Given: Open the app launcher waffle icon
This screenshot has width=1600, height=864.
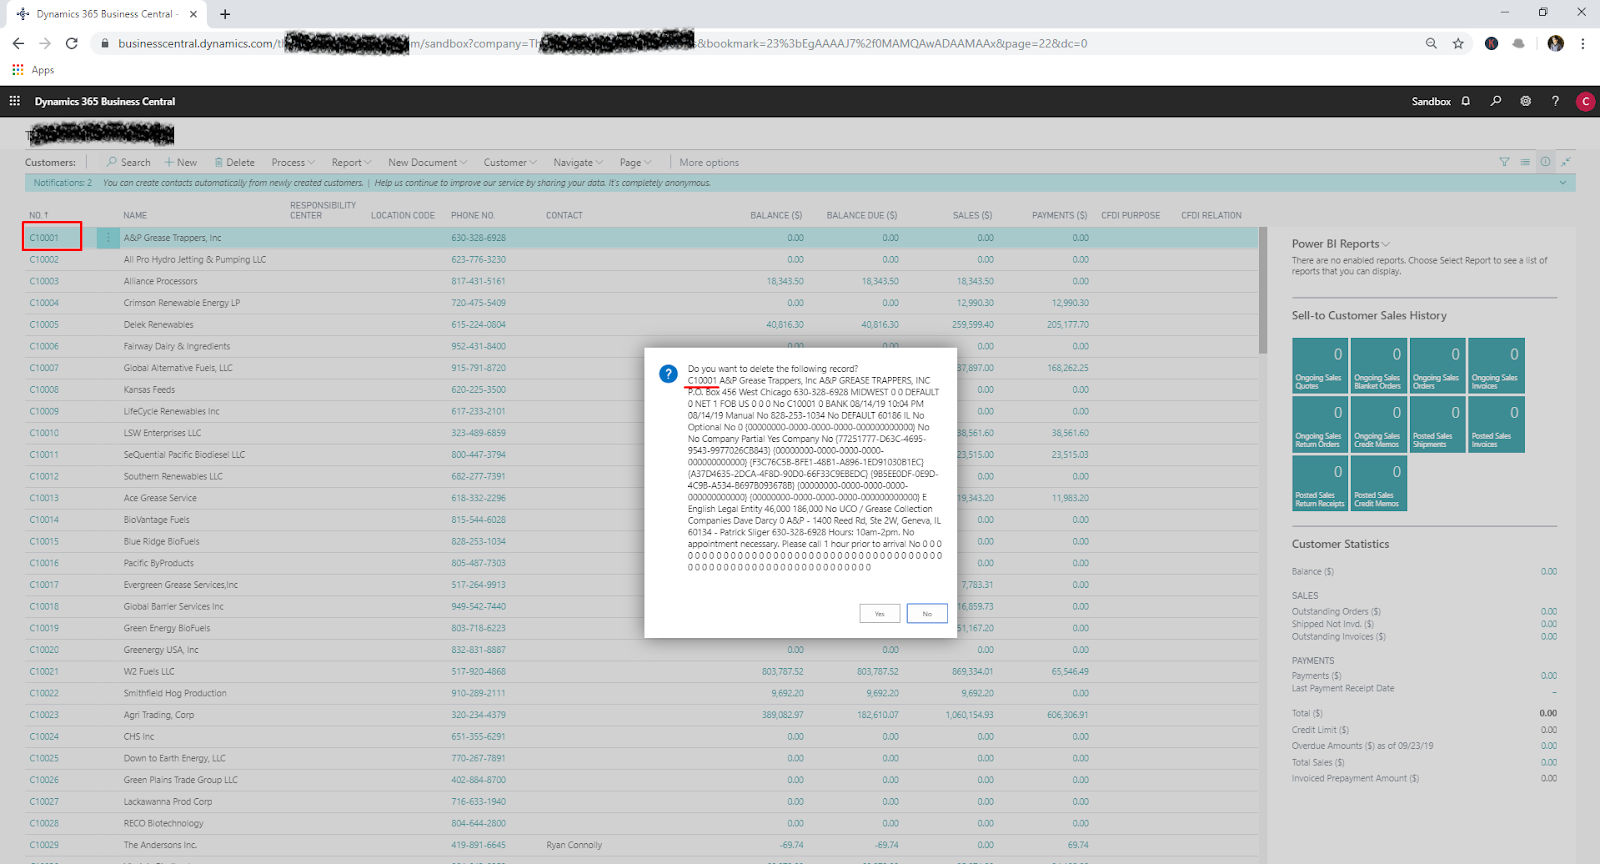Looking at the screenshot, I should coord(15,101).
